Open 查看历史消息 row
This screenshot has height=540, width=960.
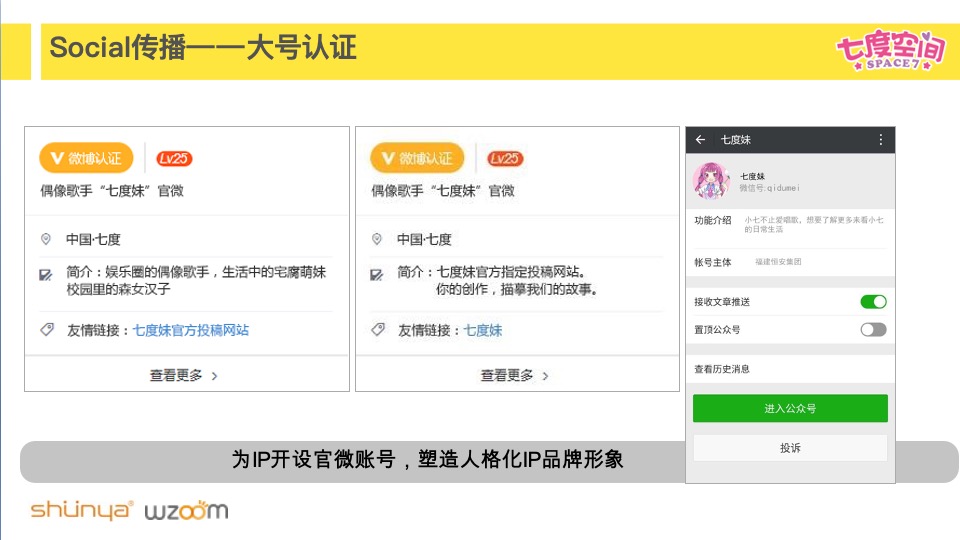coord(790,369)
